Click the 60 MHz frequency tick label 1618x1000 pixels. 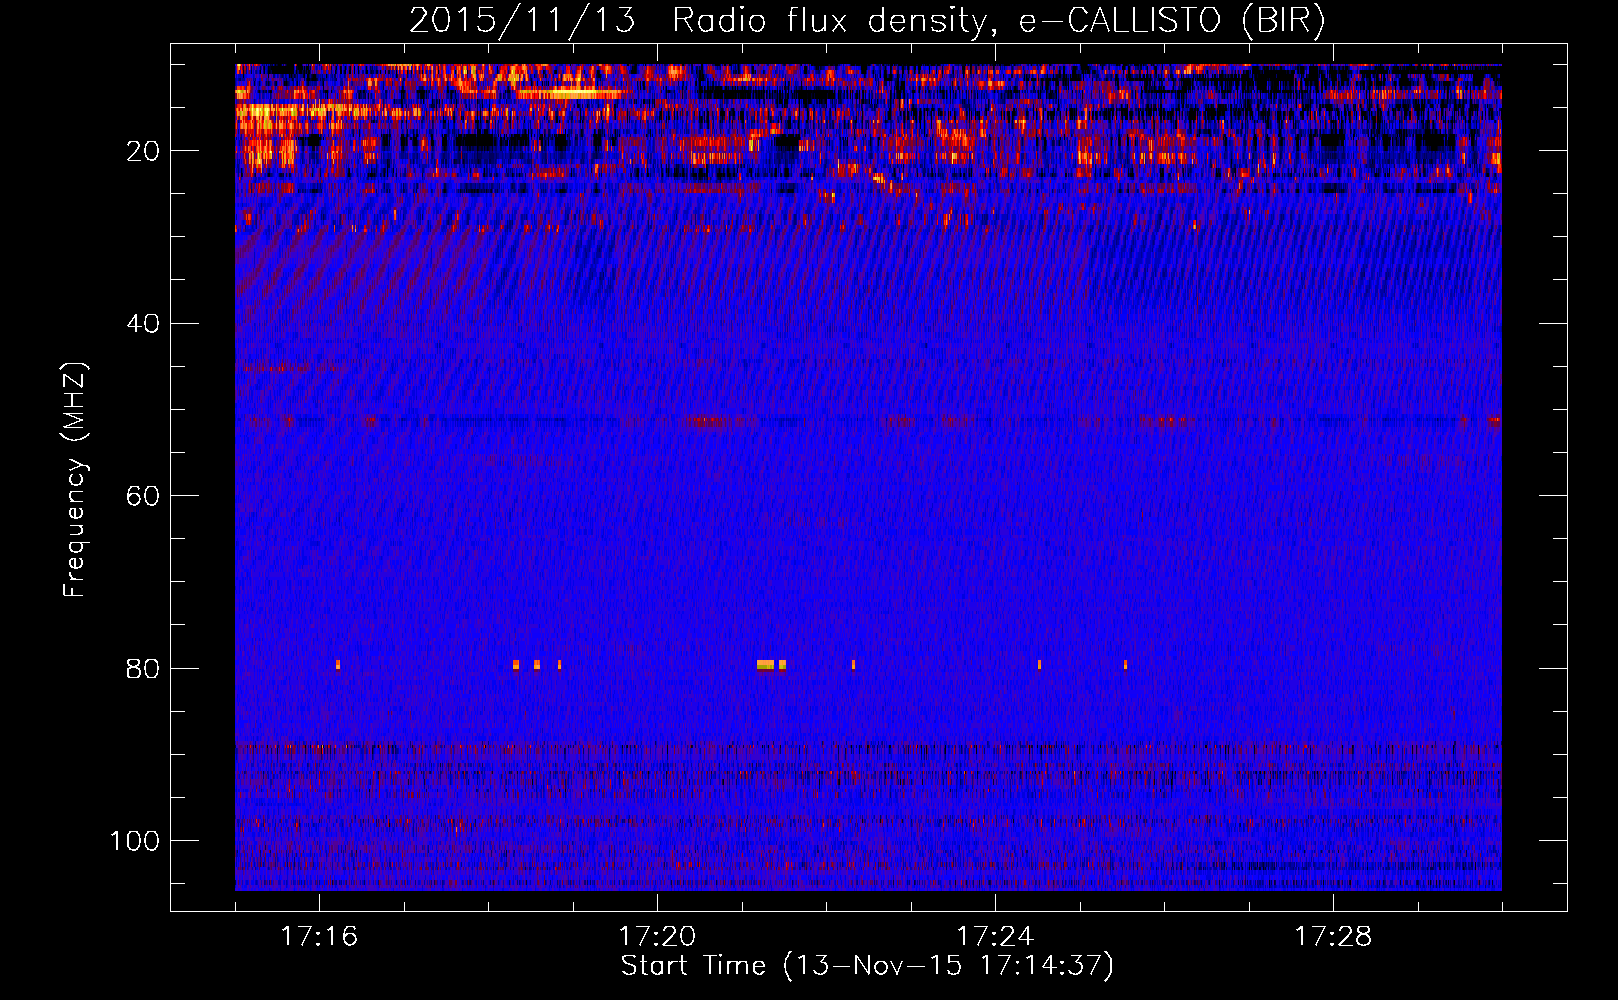tap(143, 496)
